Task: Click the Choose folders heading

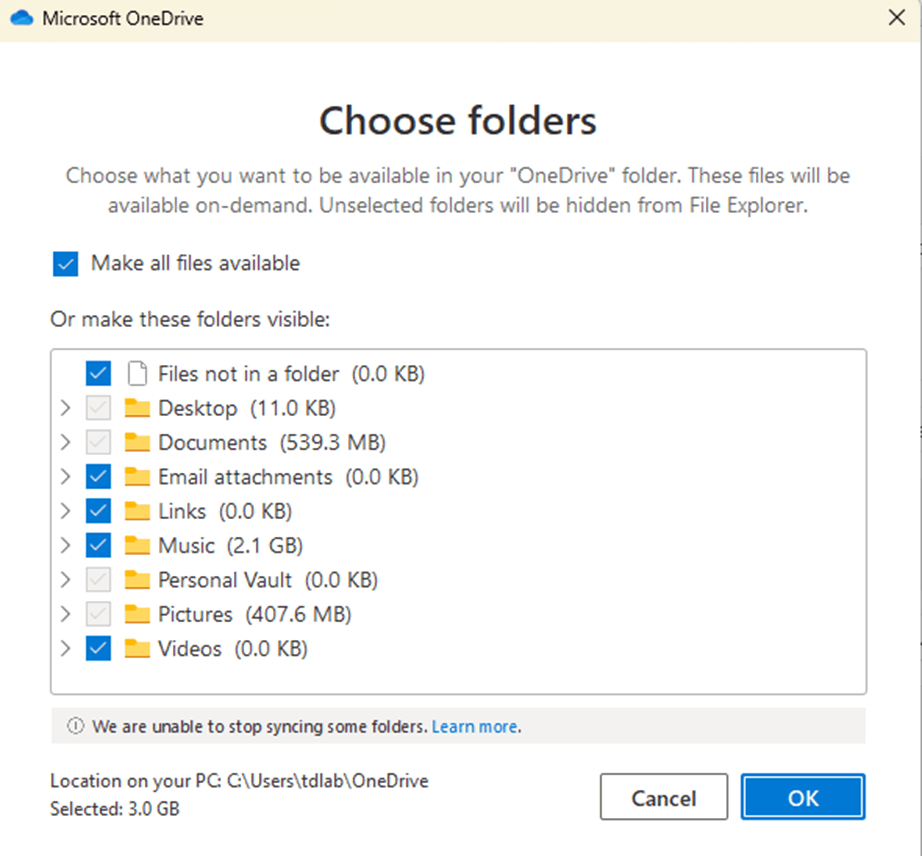Action: pyautogui.click(x=458, y=121)
